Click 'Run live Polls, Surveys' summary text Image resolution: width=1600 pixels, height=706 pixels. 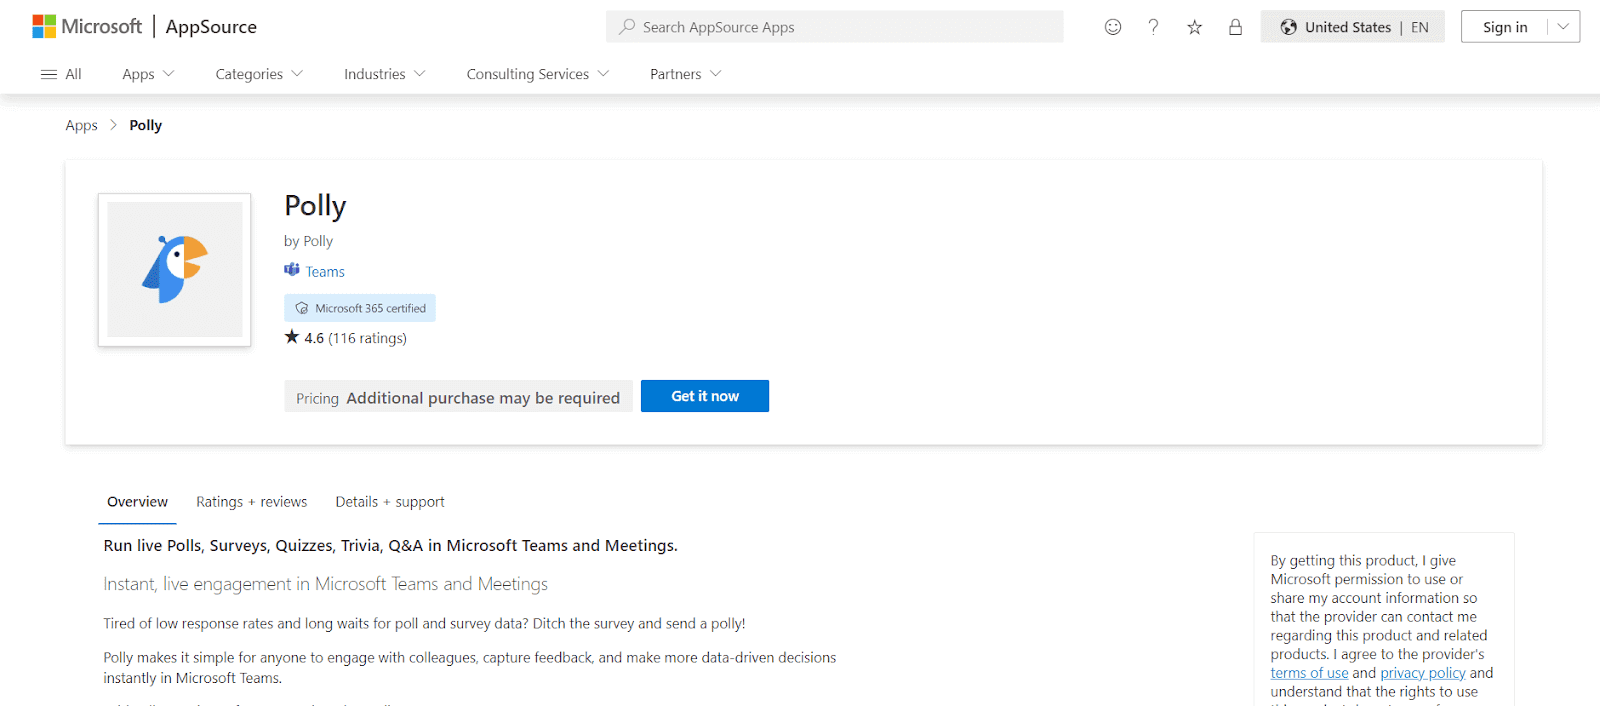390,546
